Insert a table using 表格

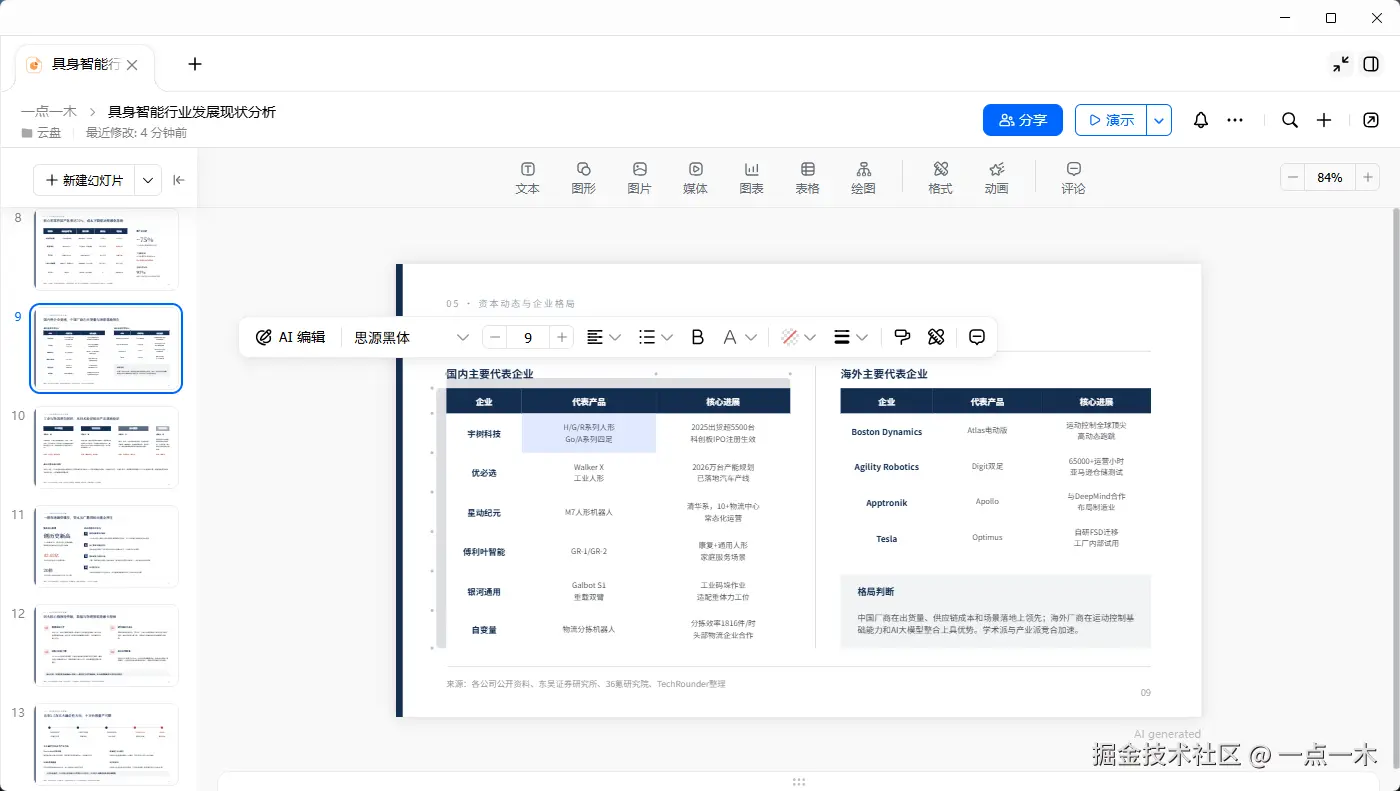(807, 178)
